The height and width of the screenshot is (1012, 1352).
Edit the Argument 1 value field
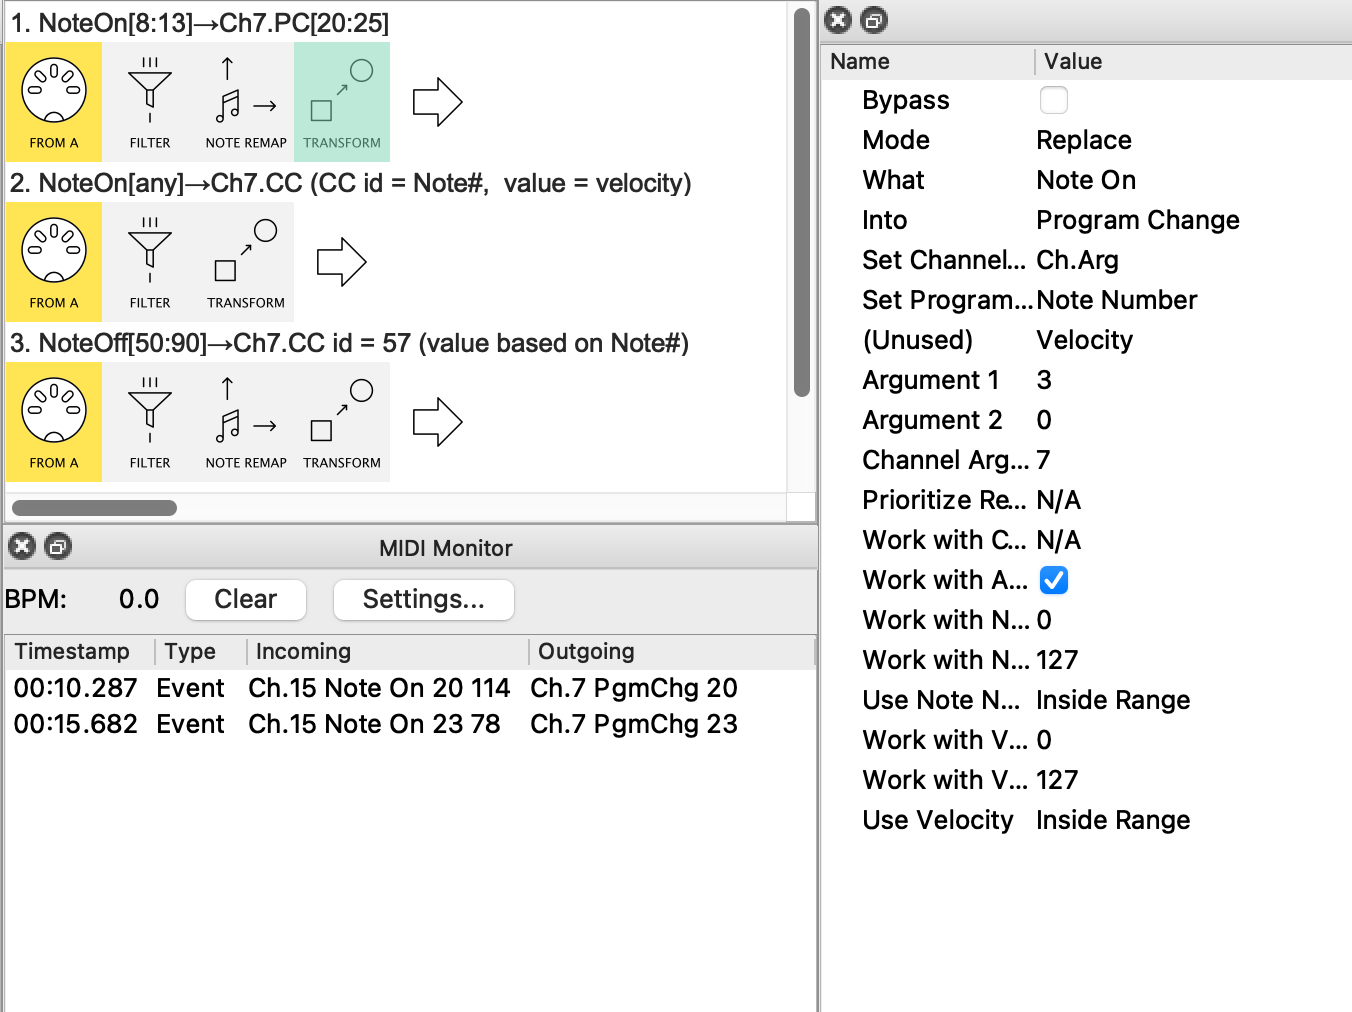pos(1044,380)
